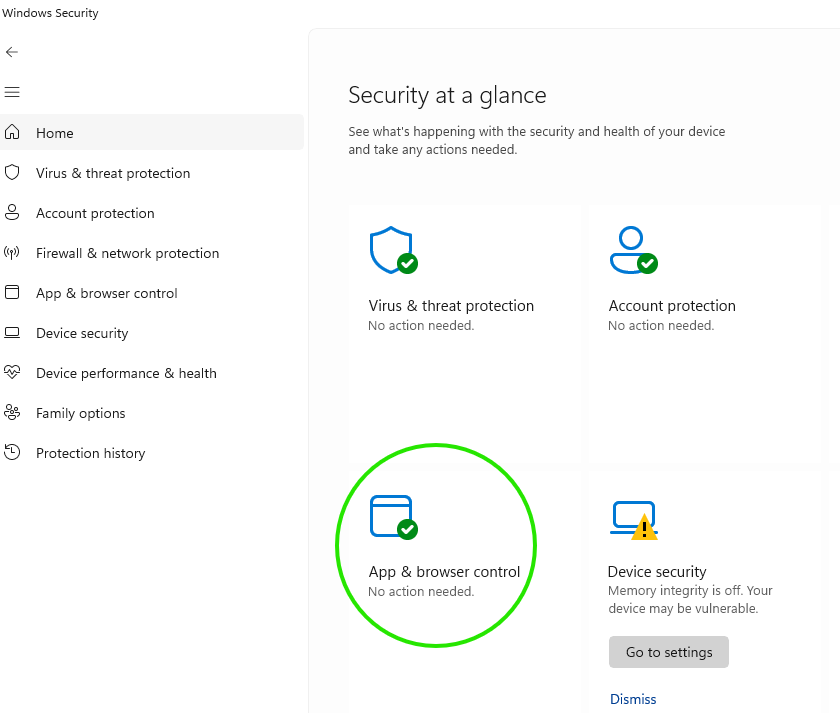The image size is (840, 713).
Task: Click the green checkmark on Virus & threat protection
Action: [405, 263]
